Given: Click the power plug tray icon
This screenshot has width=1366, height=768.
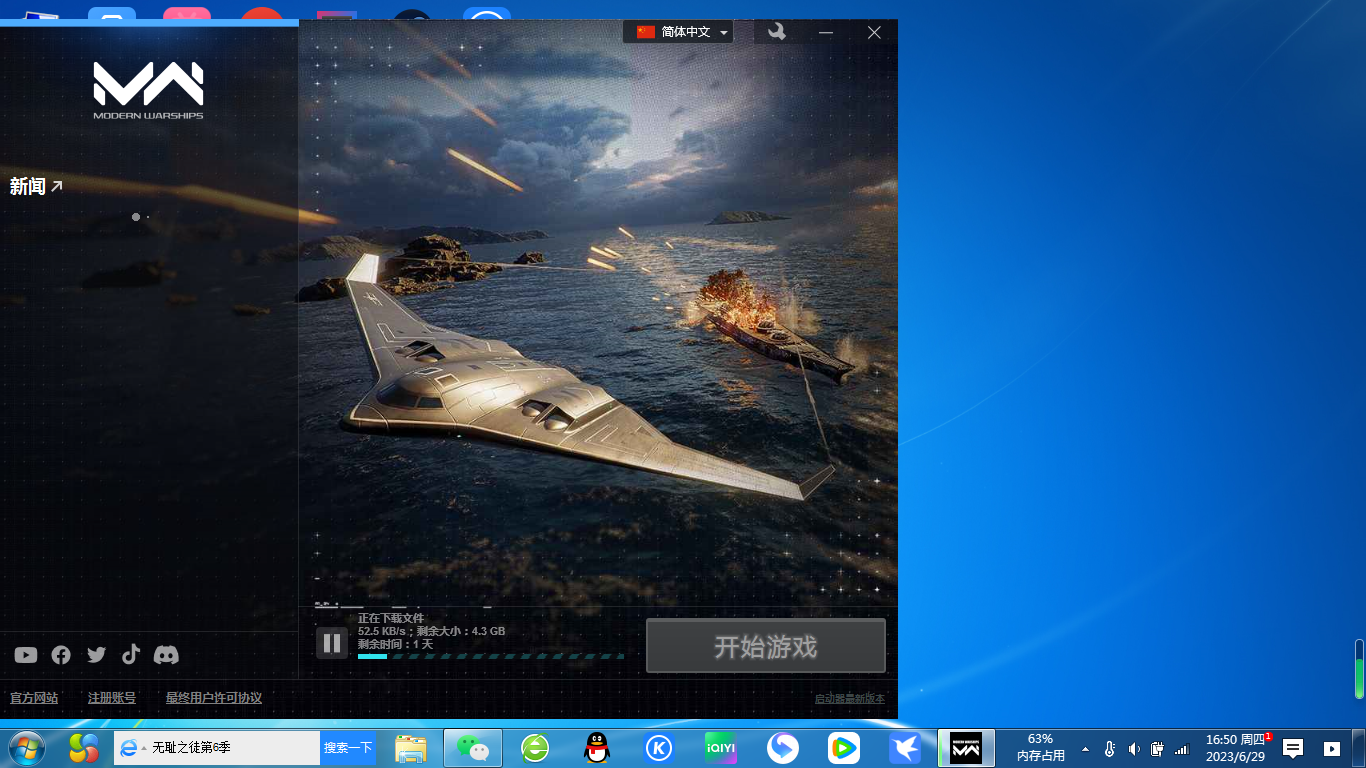Looking at the screenshot, I should point(1158,749).
